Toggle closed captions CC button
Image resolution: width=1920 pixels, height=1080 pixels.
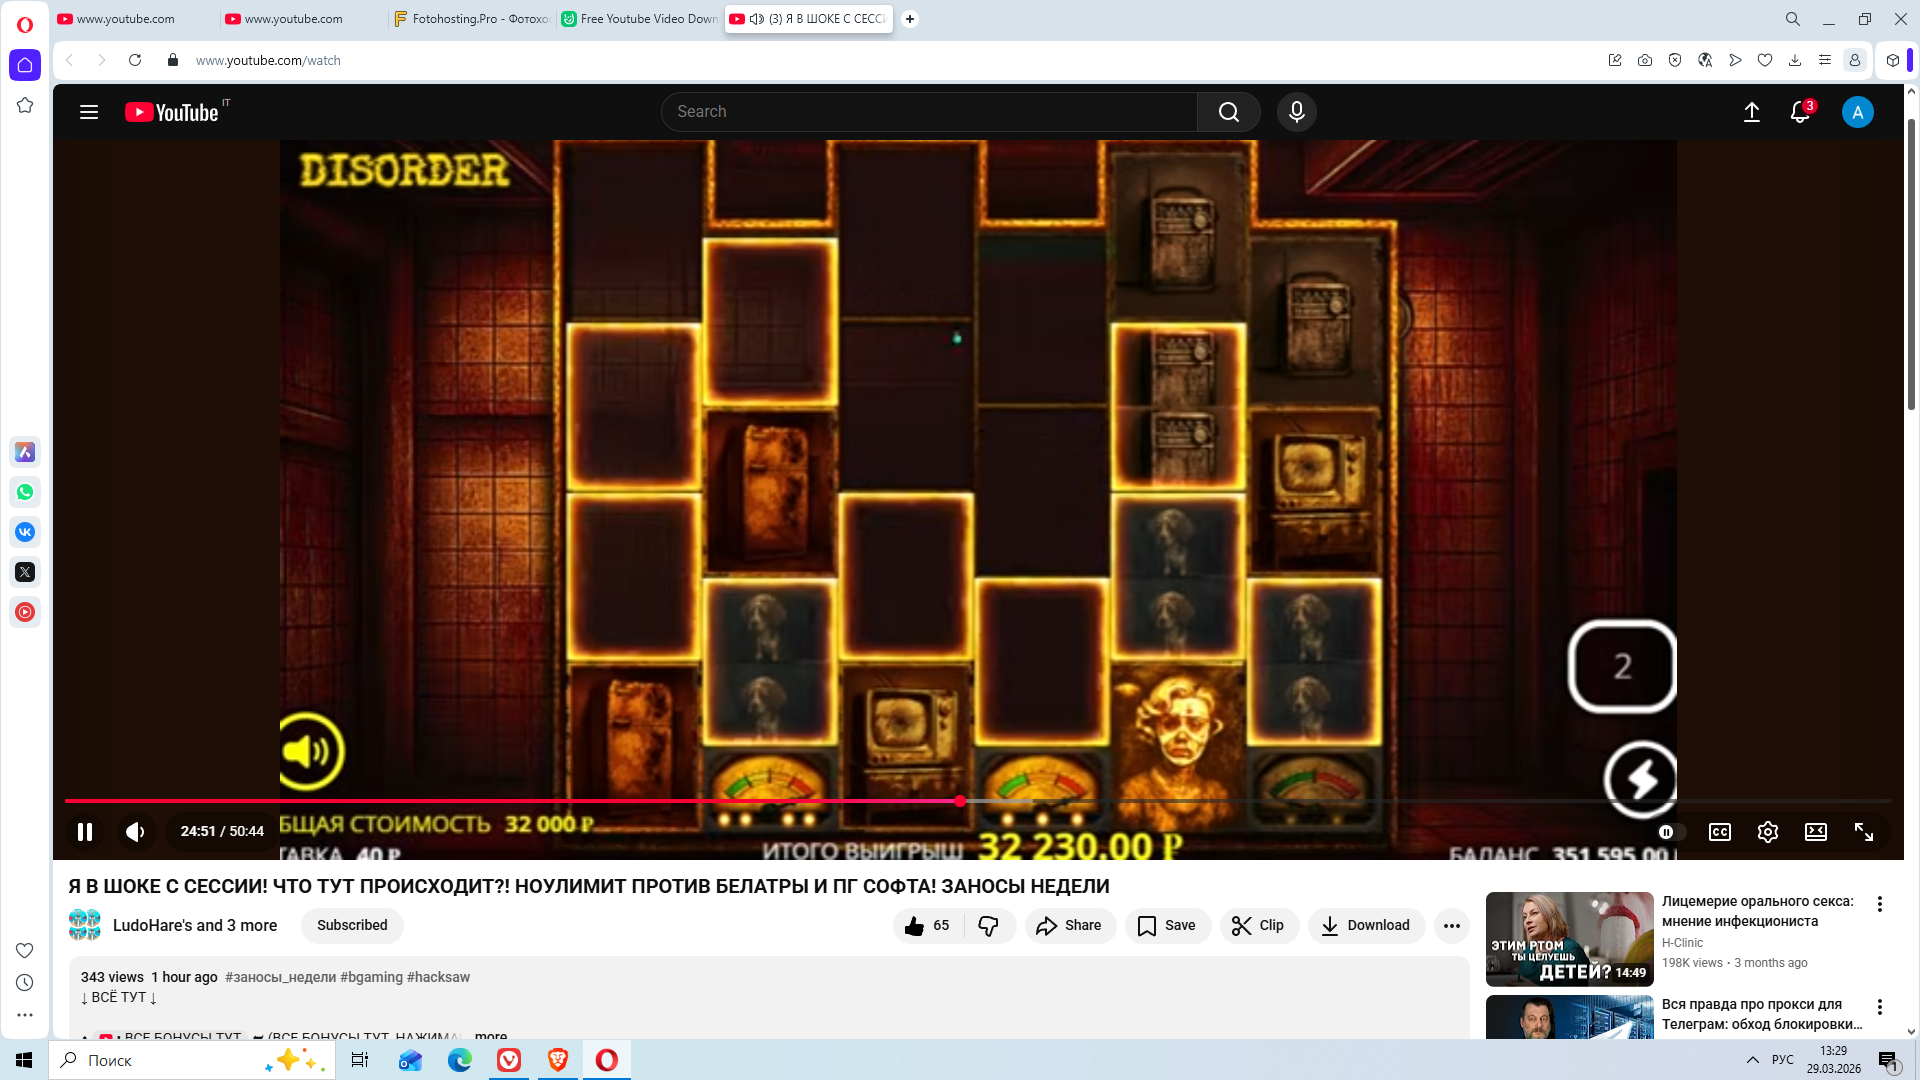coord(1719,832)
